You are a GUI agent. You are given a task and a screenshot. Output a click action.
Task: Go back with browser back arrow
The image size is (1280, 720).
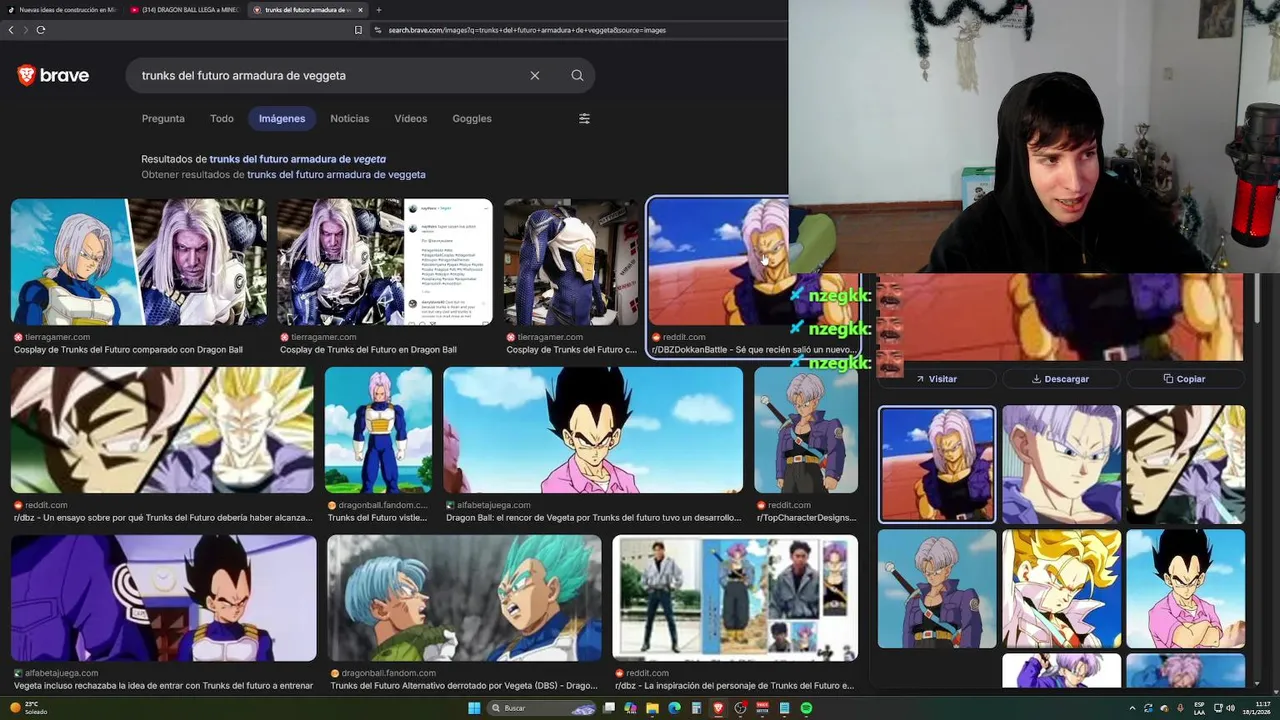pos(11,30)
